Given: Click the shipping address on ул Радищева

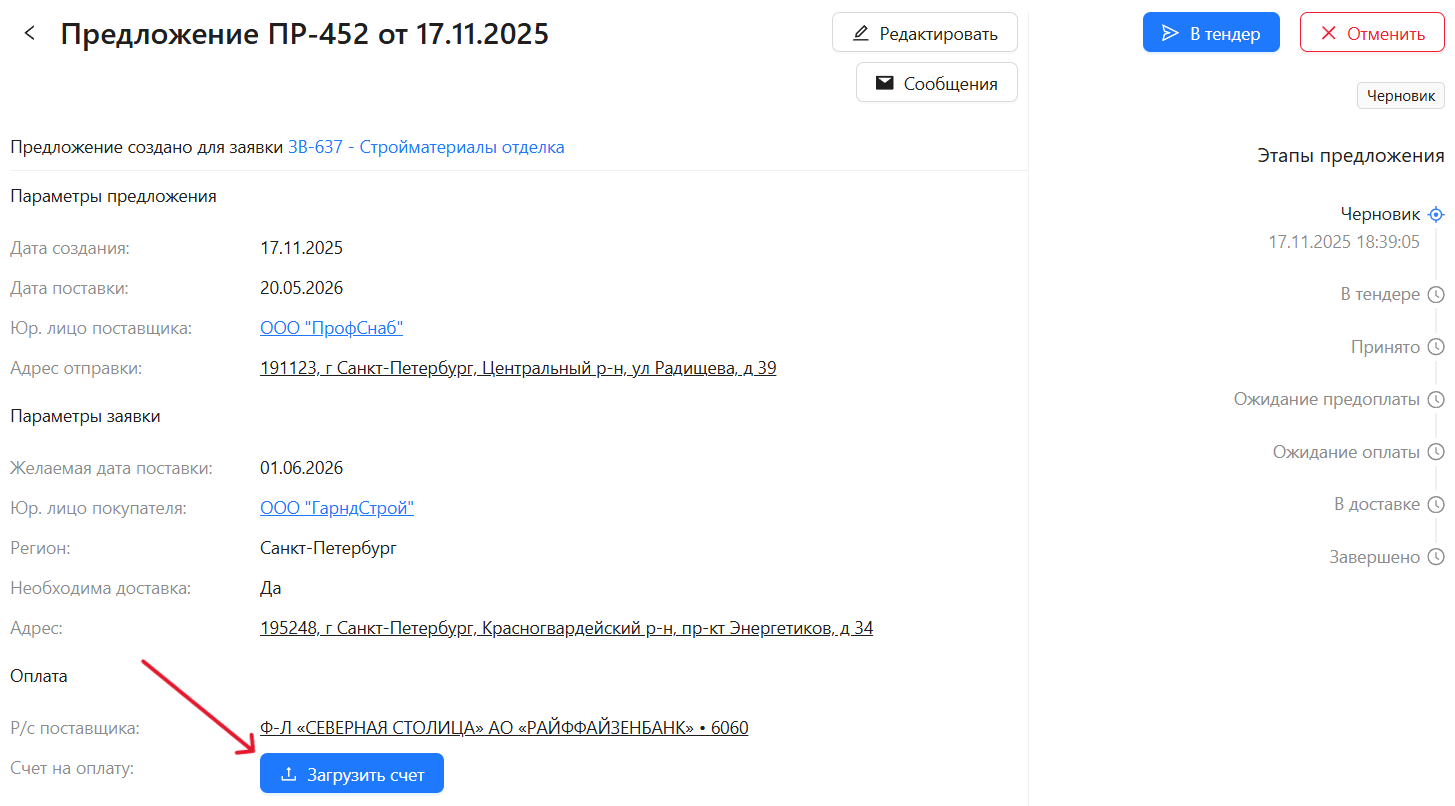Looking at the screenshot, I should [x=517, y=368].
